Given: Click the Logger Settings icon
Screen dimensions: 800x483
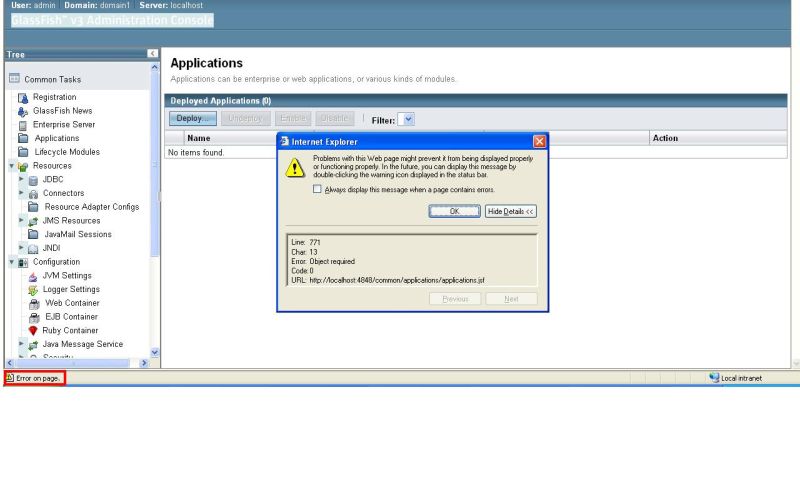Looking at the screenshot, I should [x=33, y=290].
